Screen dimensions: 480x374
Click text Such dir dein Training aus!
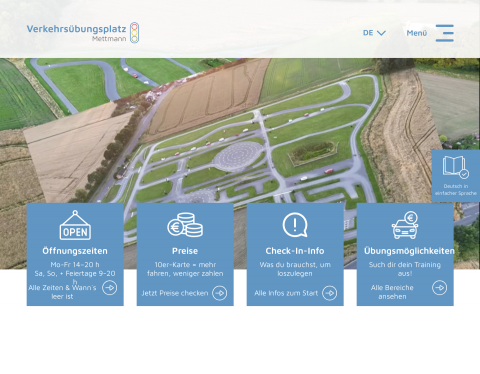coord(405,269)
